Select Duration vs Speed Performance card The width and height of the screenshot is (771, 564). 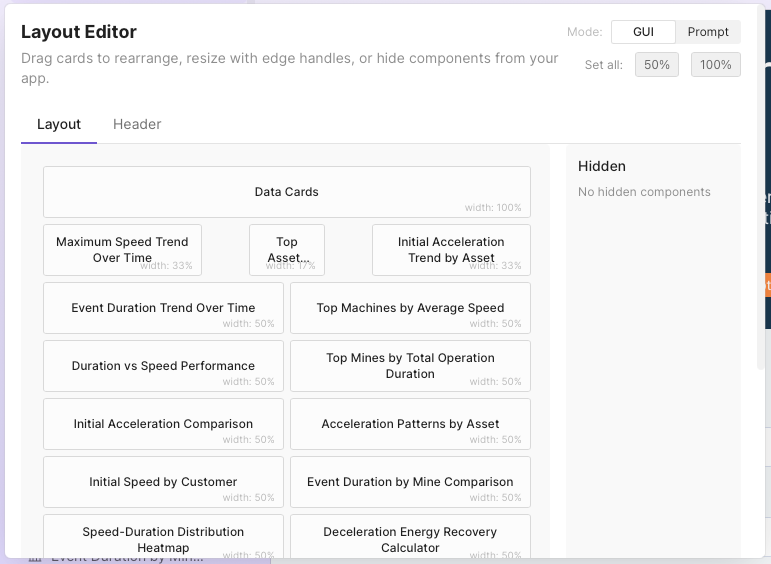[163, 366]
